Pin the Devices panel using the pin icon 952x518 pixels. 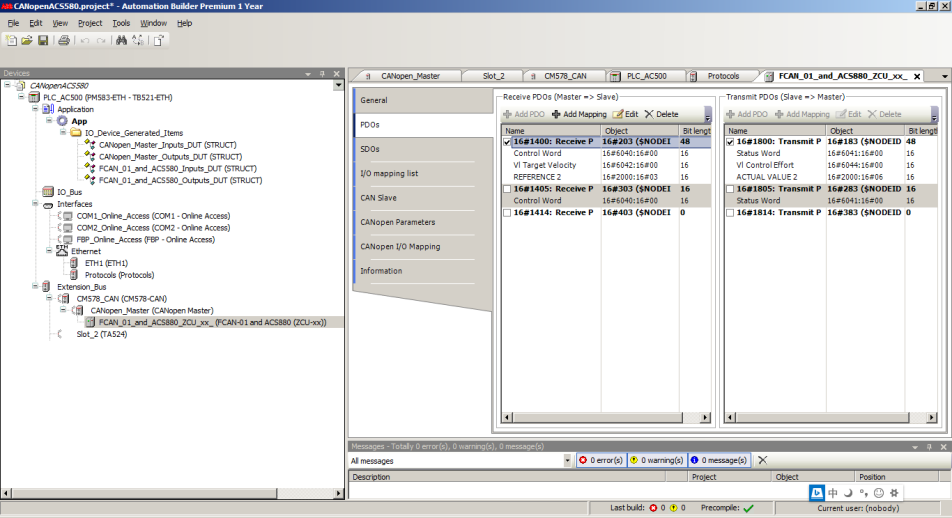[x=322, y=73]
